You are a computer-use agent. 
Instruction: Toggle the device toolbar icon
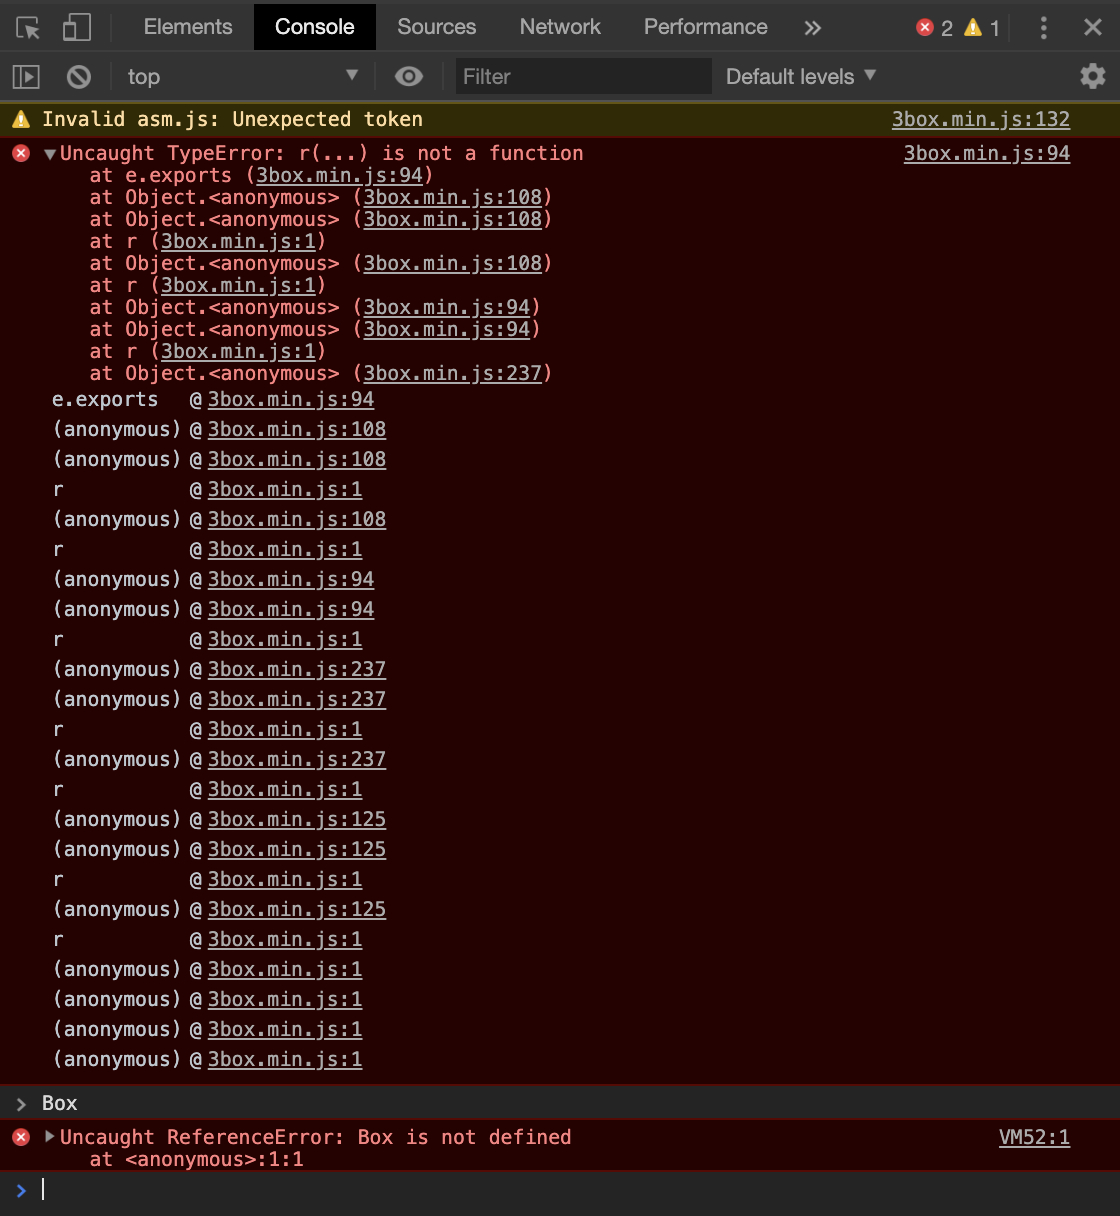point(76,27)
